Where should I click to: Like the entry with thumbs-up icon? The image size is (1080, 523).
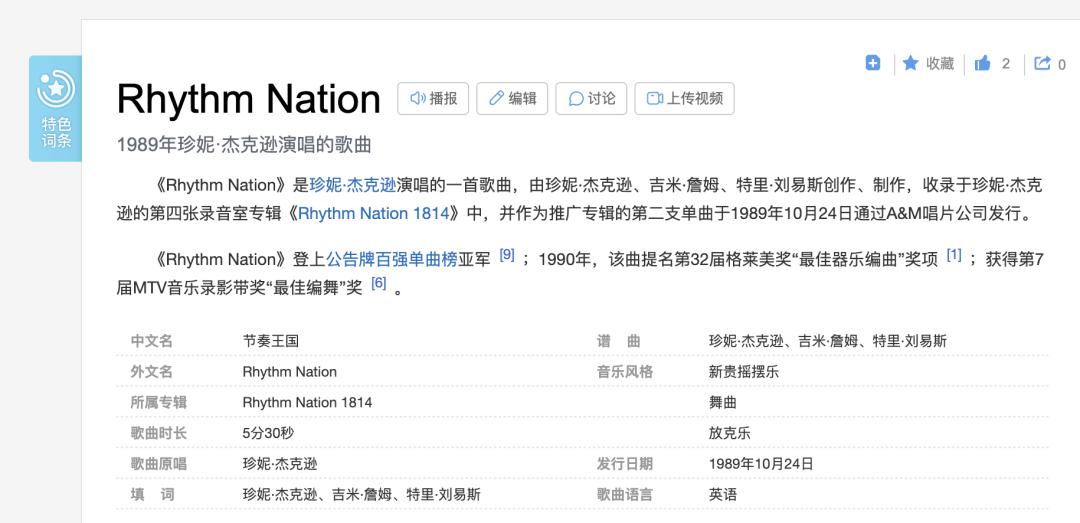tap(983, 63)
